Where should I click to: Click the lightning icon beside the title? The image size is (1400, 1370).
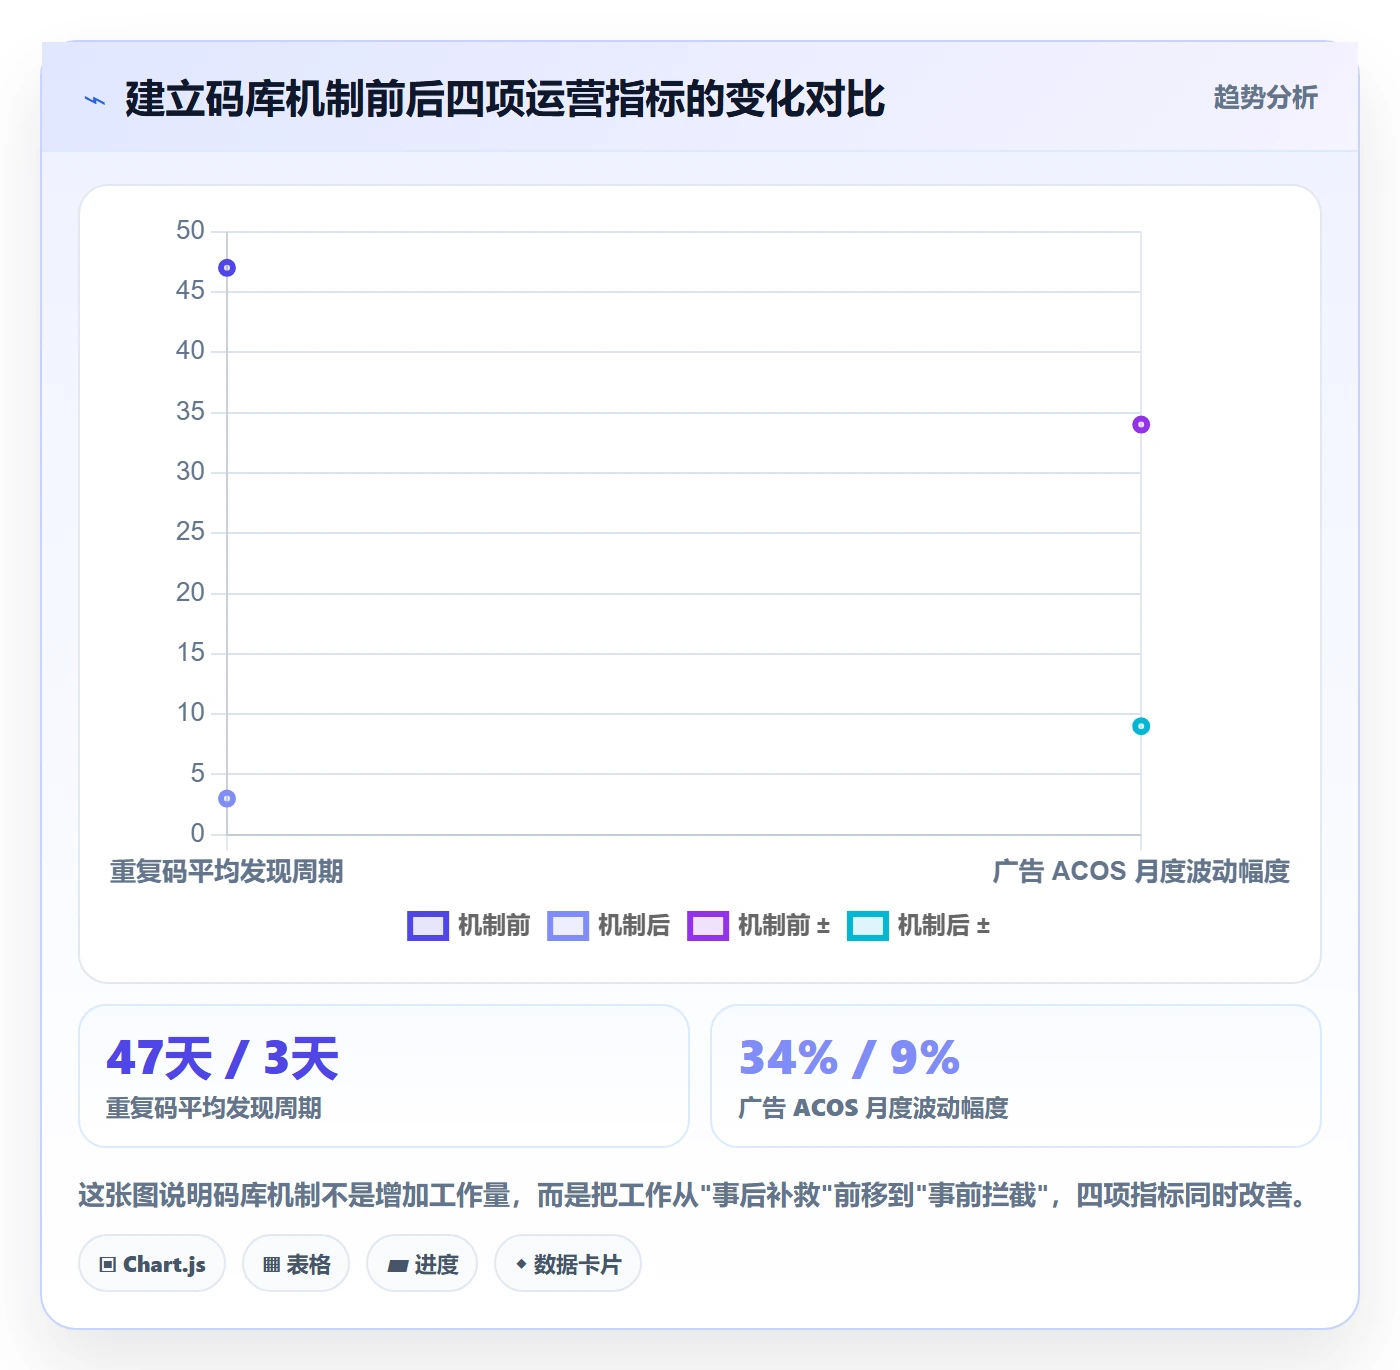[x=95, y=100]
